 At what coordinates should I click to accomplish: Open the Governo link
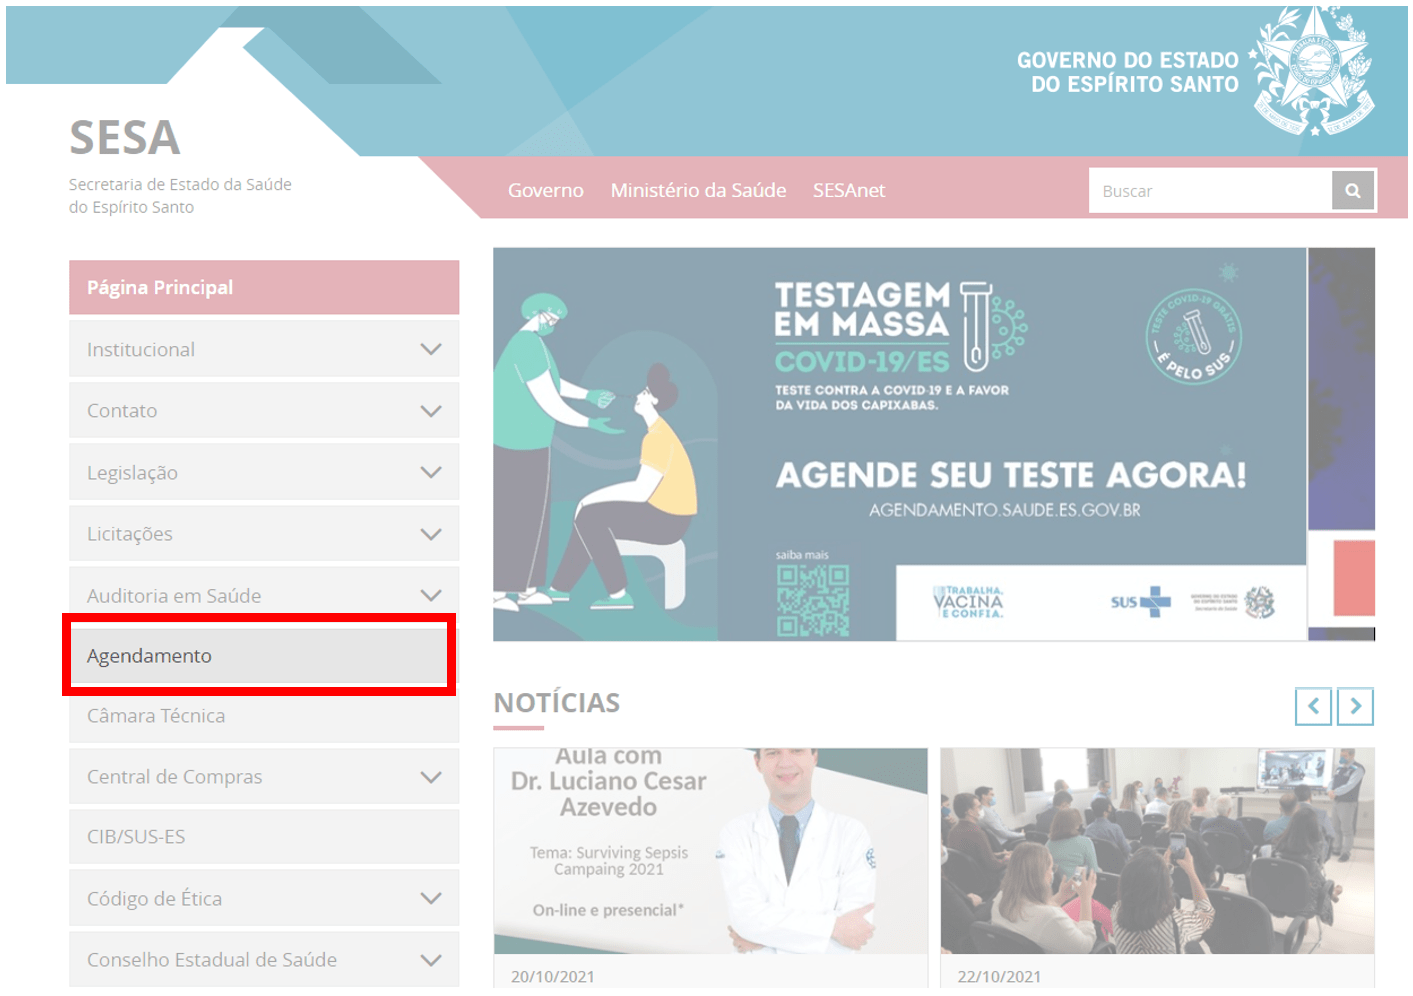pyautogui.click(x=545, y=190)
